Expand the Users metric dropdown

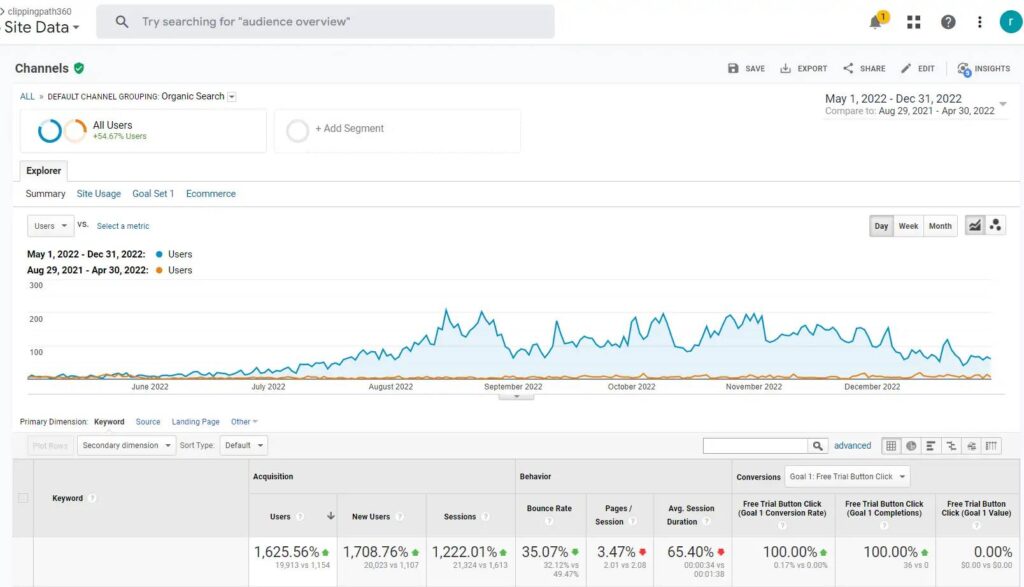point(52,226)
